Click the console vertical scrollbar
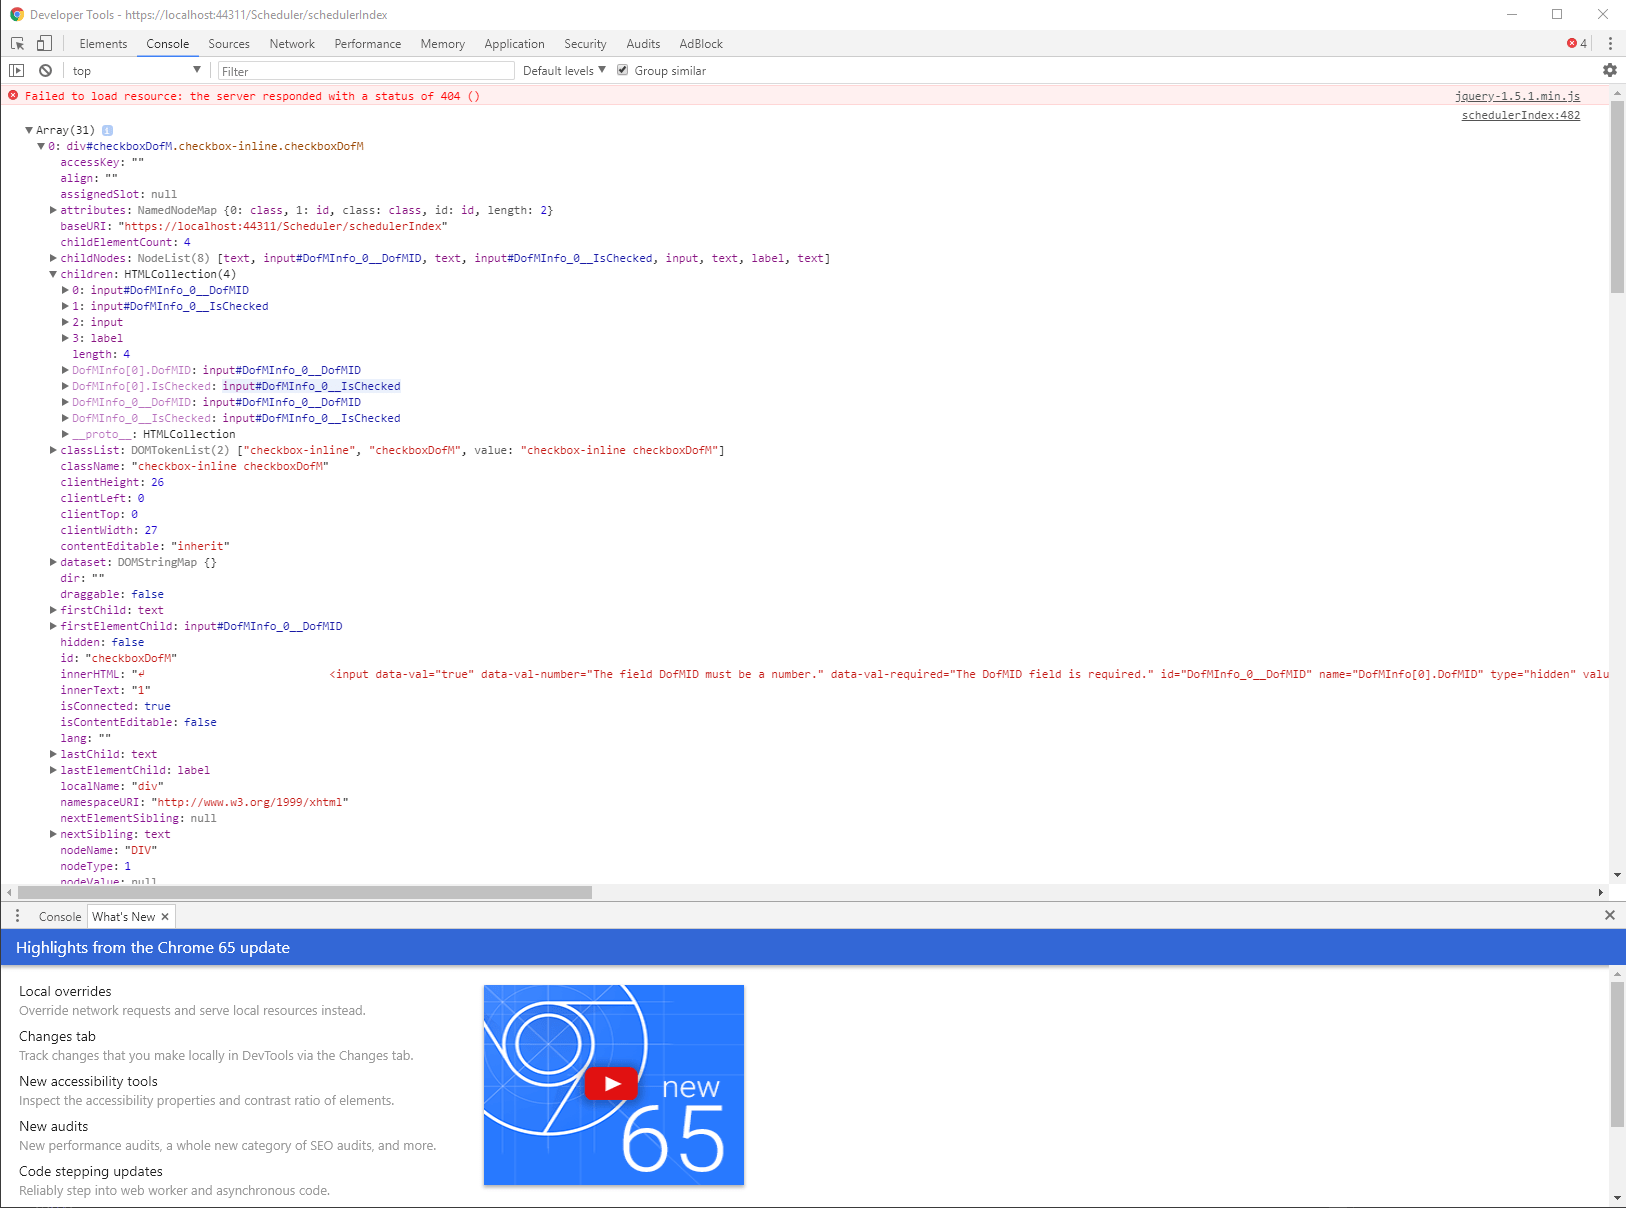 point(1617,197)
